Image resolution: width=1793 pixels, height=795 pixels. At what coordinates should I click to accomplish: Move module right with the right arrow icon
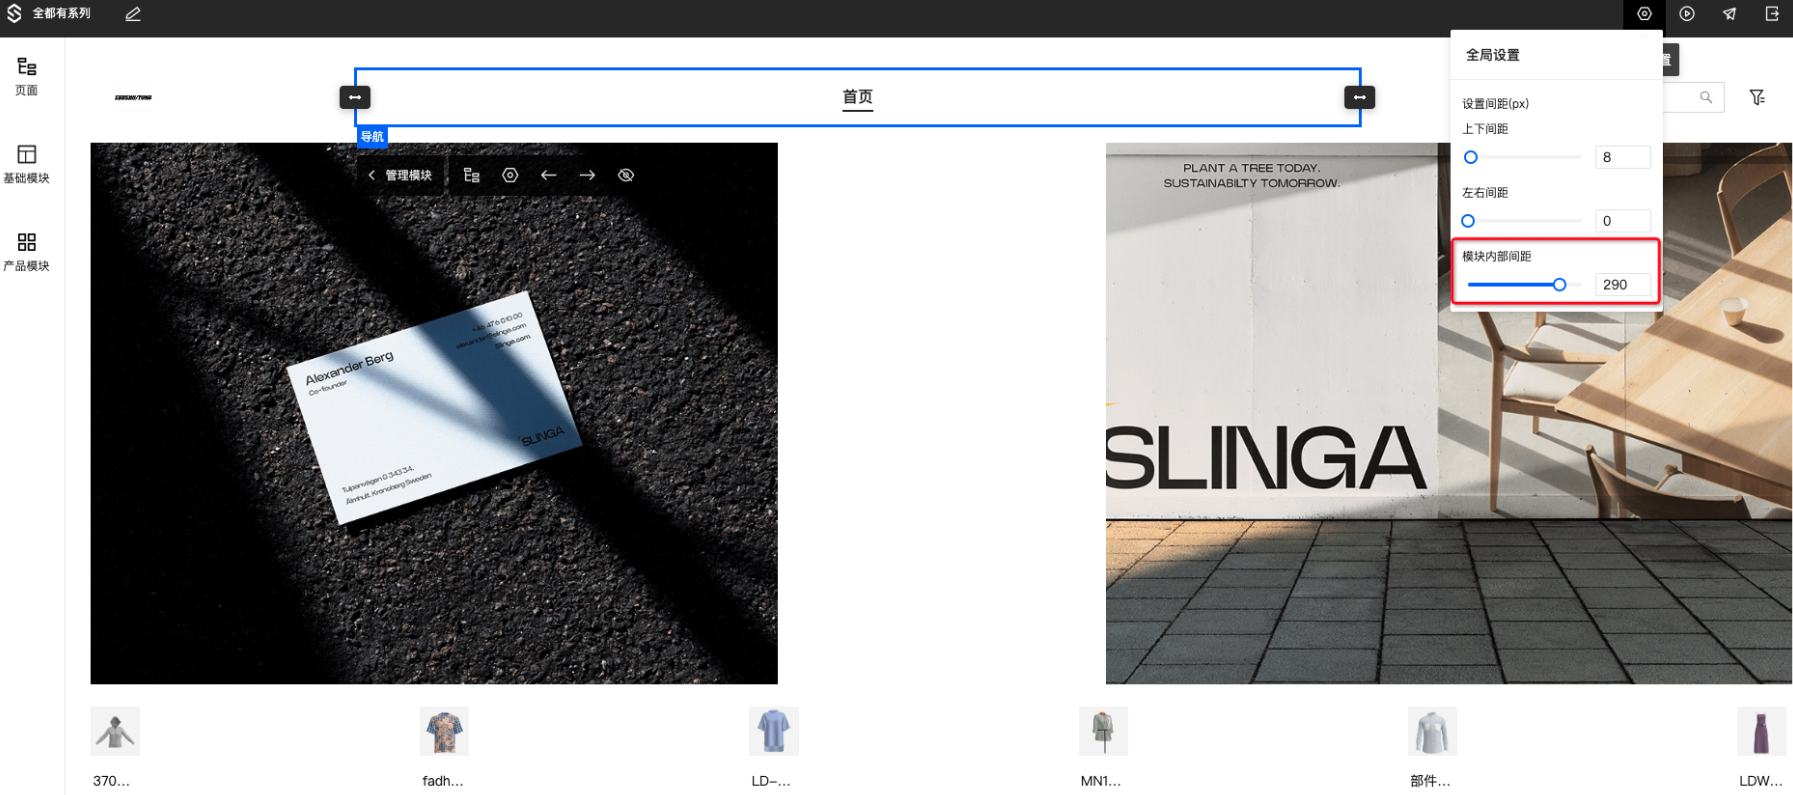pos(587,175)
